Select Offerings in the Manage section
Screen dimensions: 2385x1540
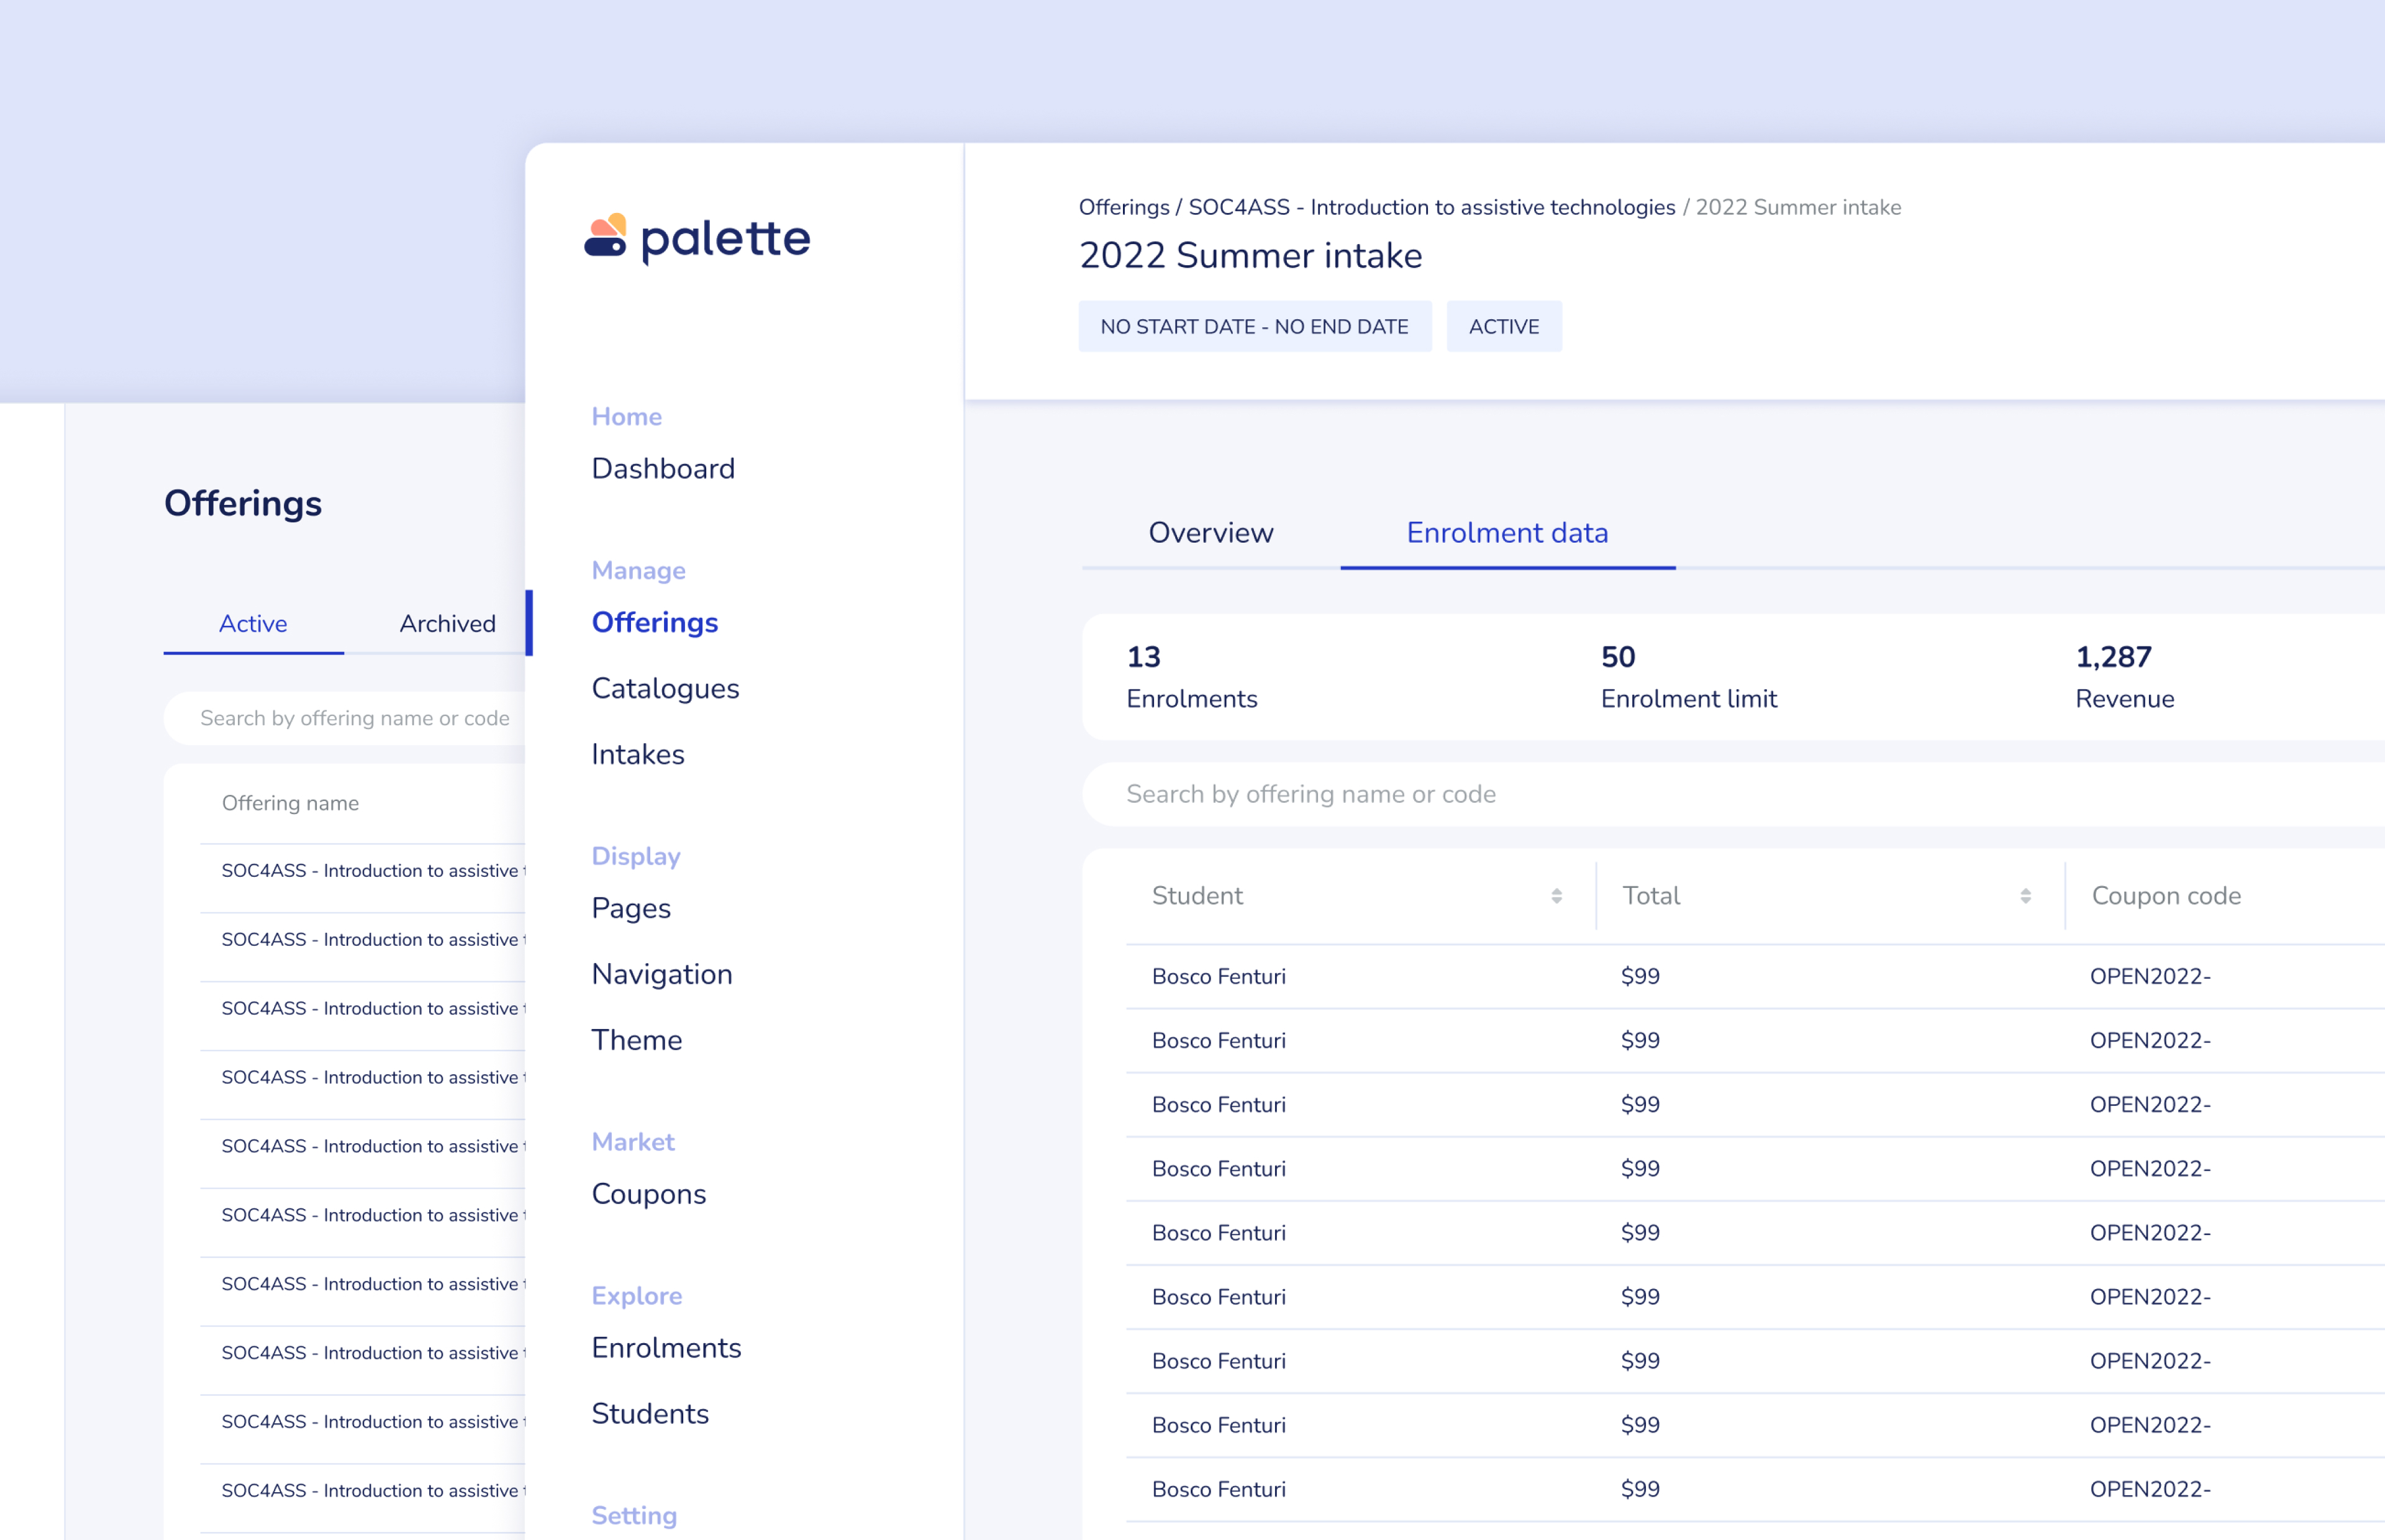pos(655,622)
